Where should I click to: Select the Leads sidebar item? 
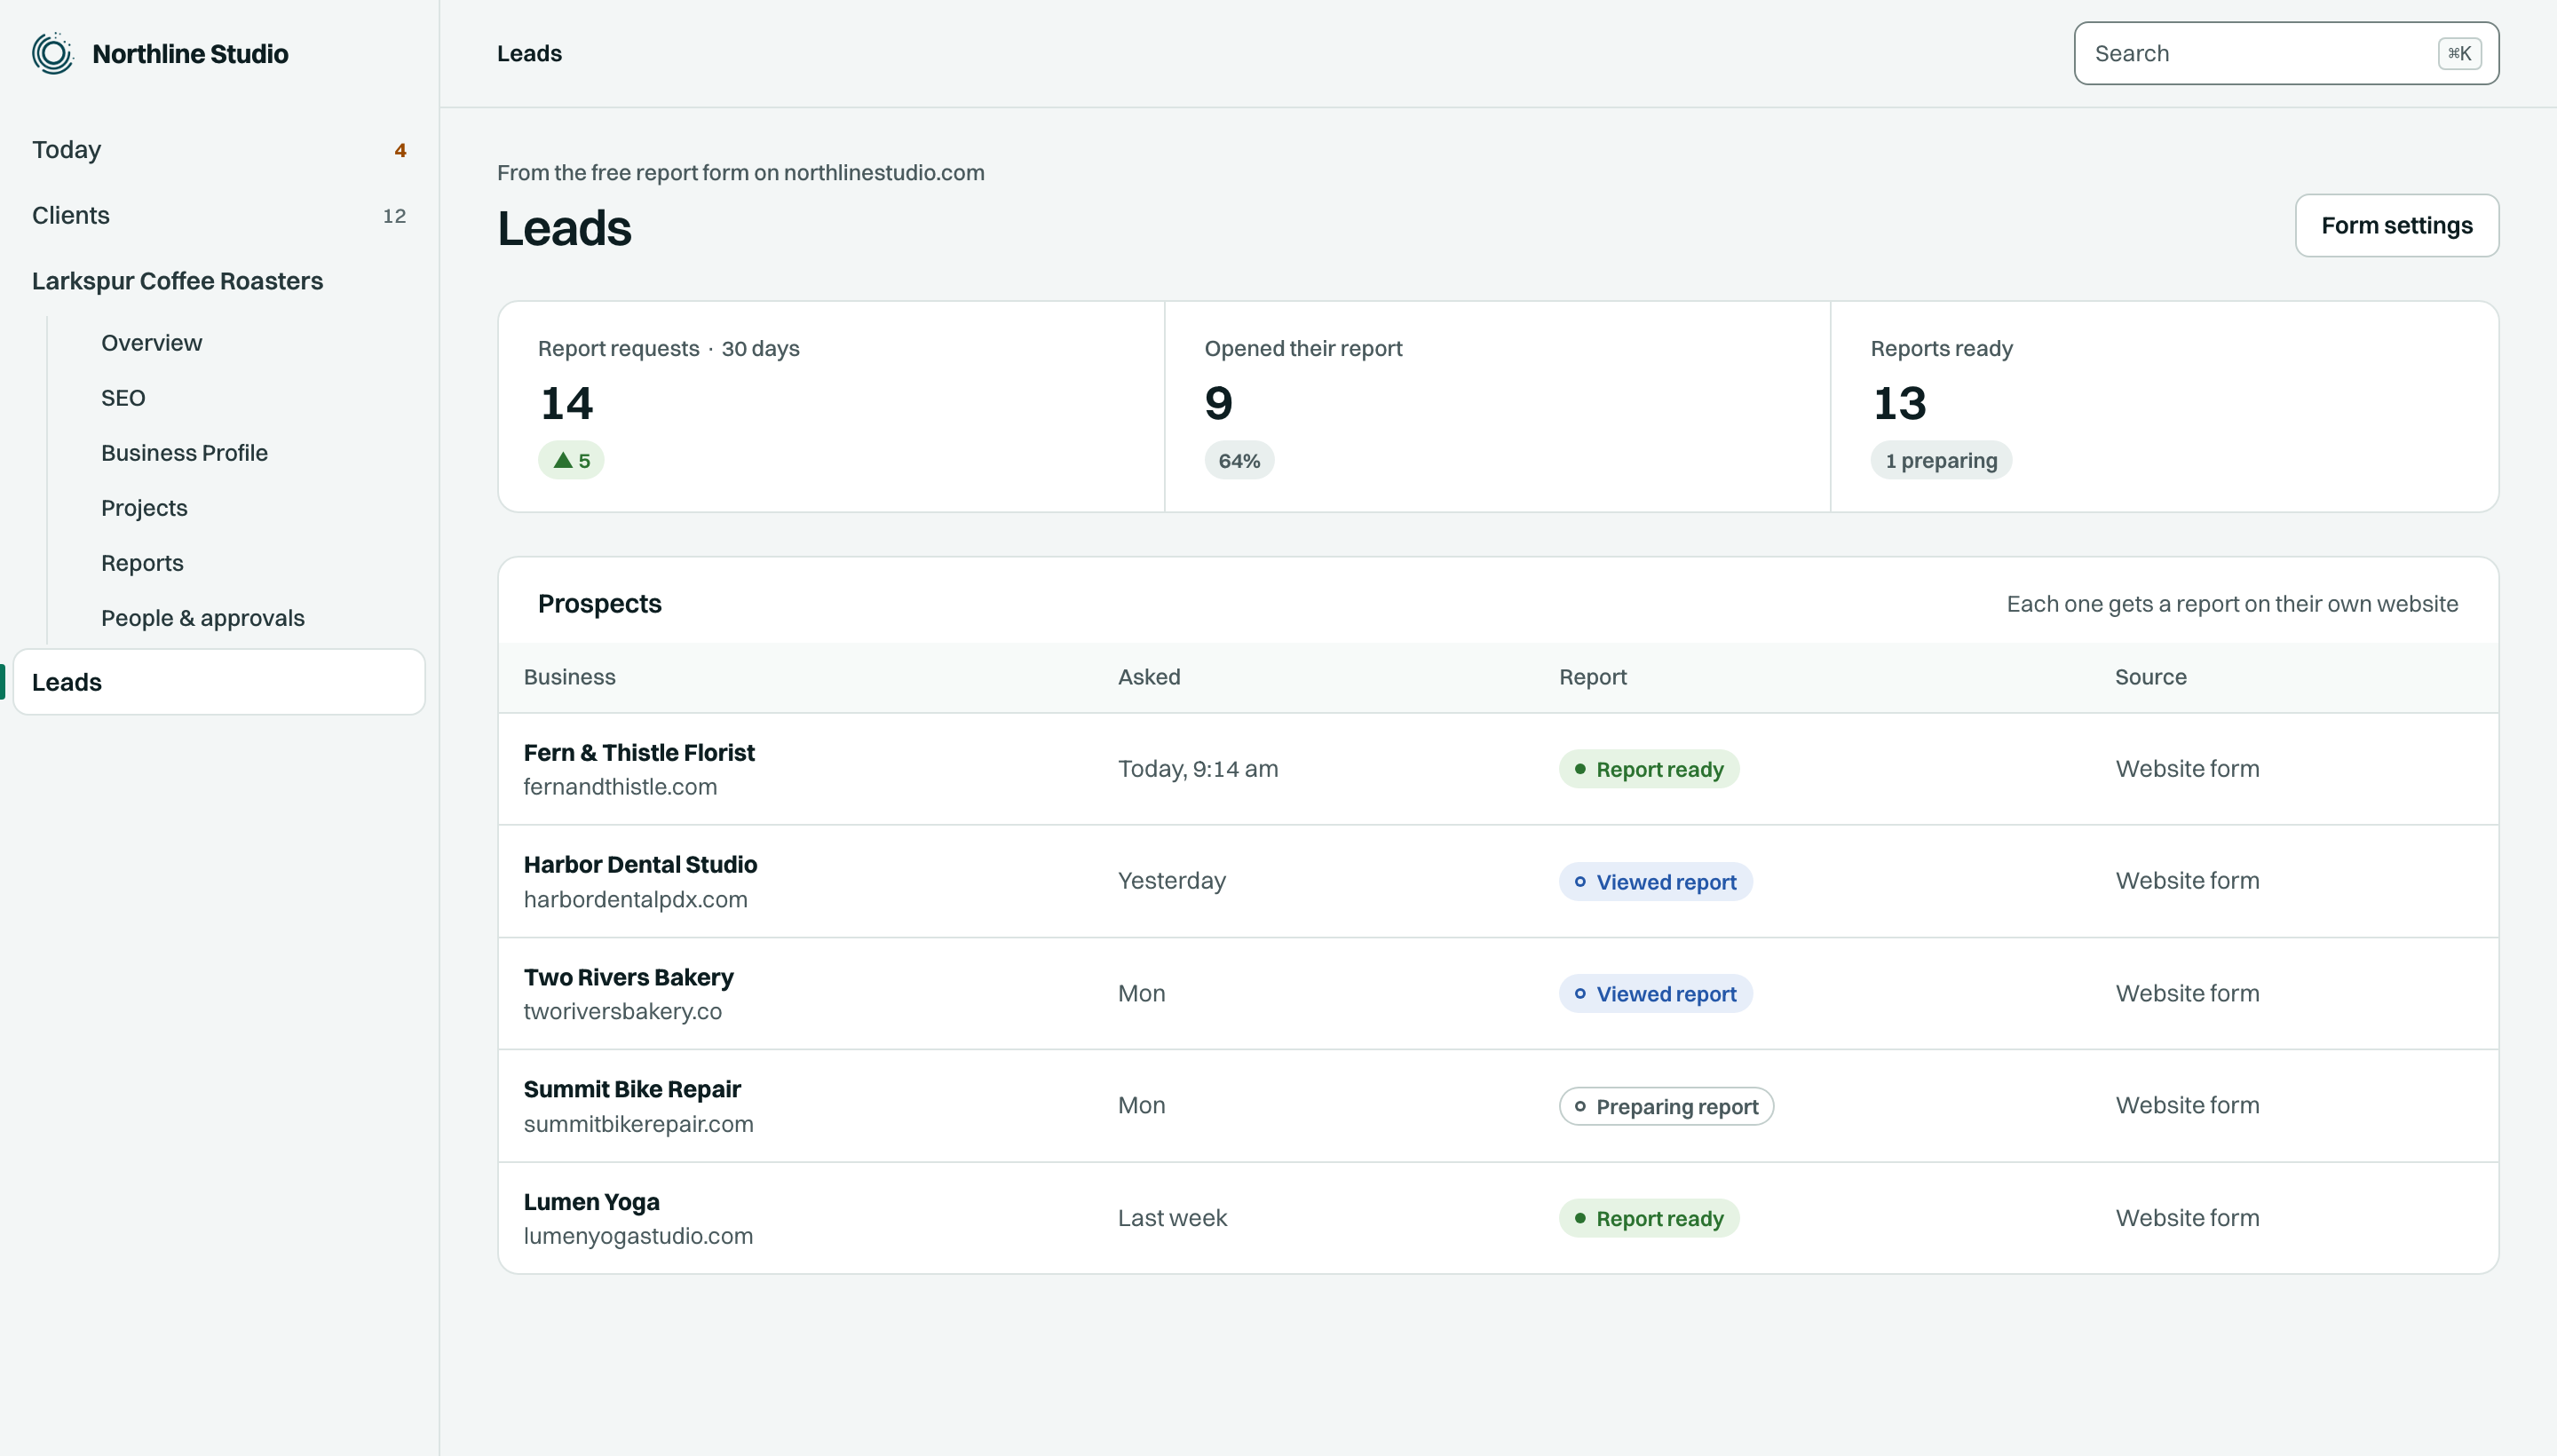(x=219, y=682)
